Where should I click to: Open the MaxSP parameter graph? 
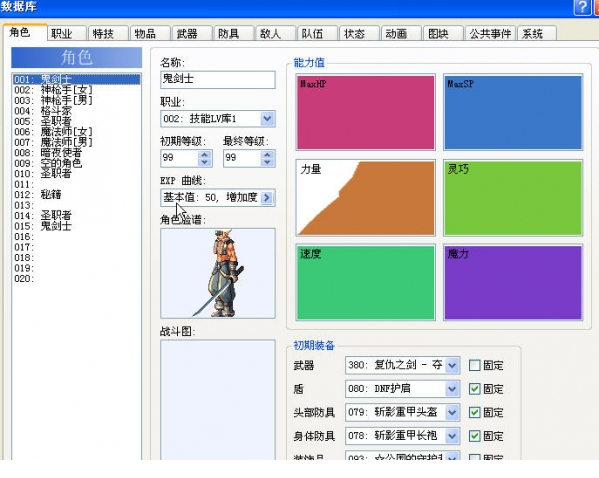tap(513, 112)
